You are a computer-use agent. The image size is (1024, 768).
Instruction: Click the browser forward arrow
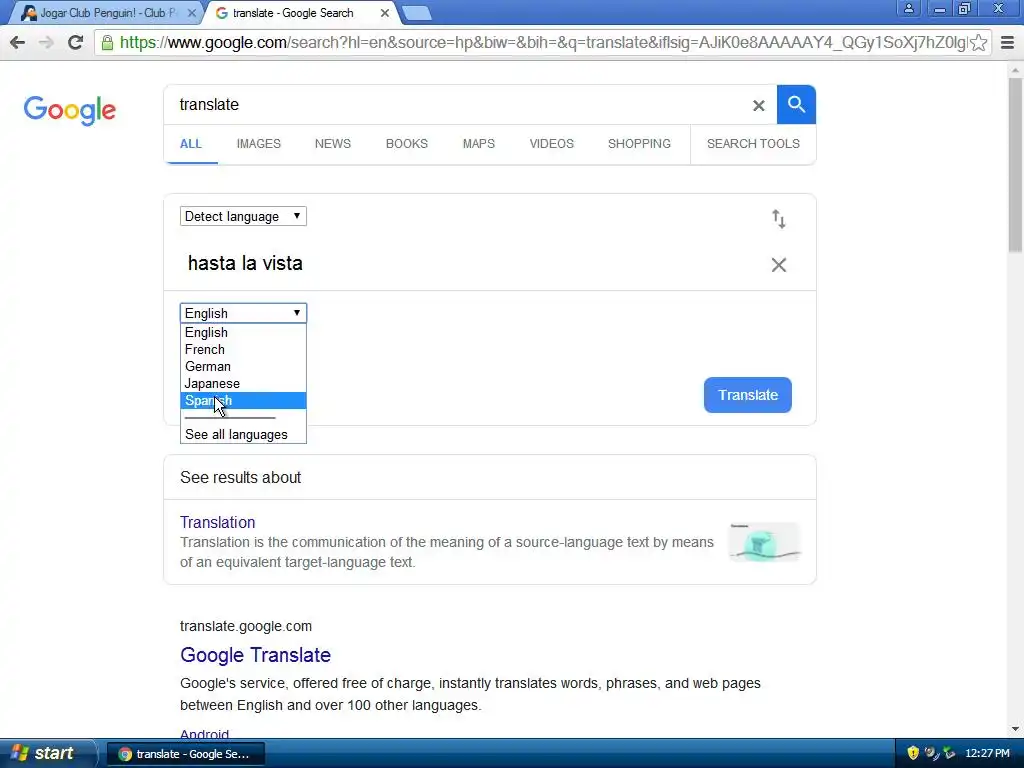[46, 42]
